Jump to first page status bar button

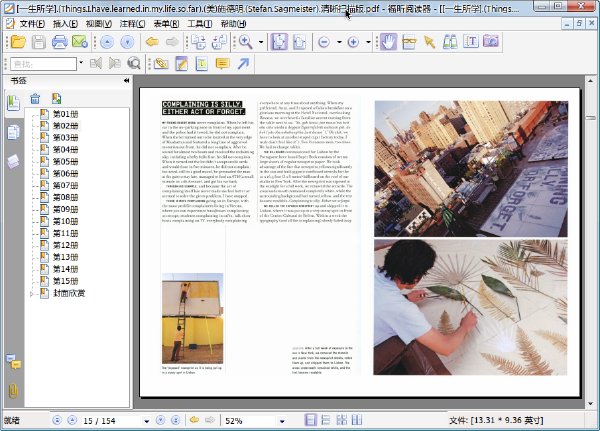(57, 420)
